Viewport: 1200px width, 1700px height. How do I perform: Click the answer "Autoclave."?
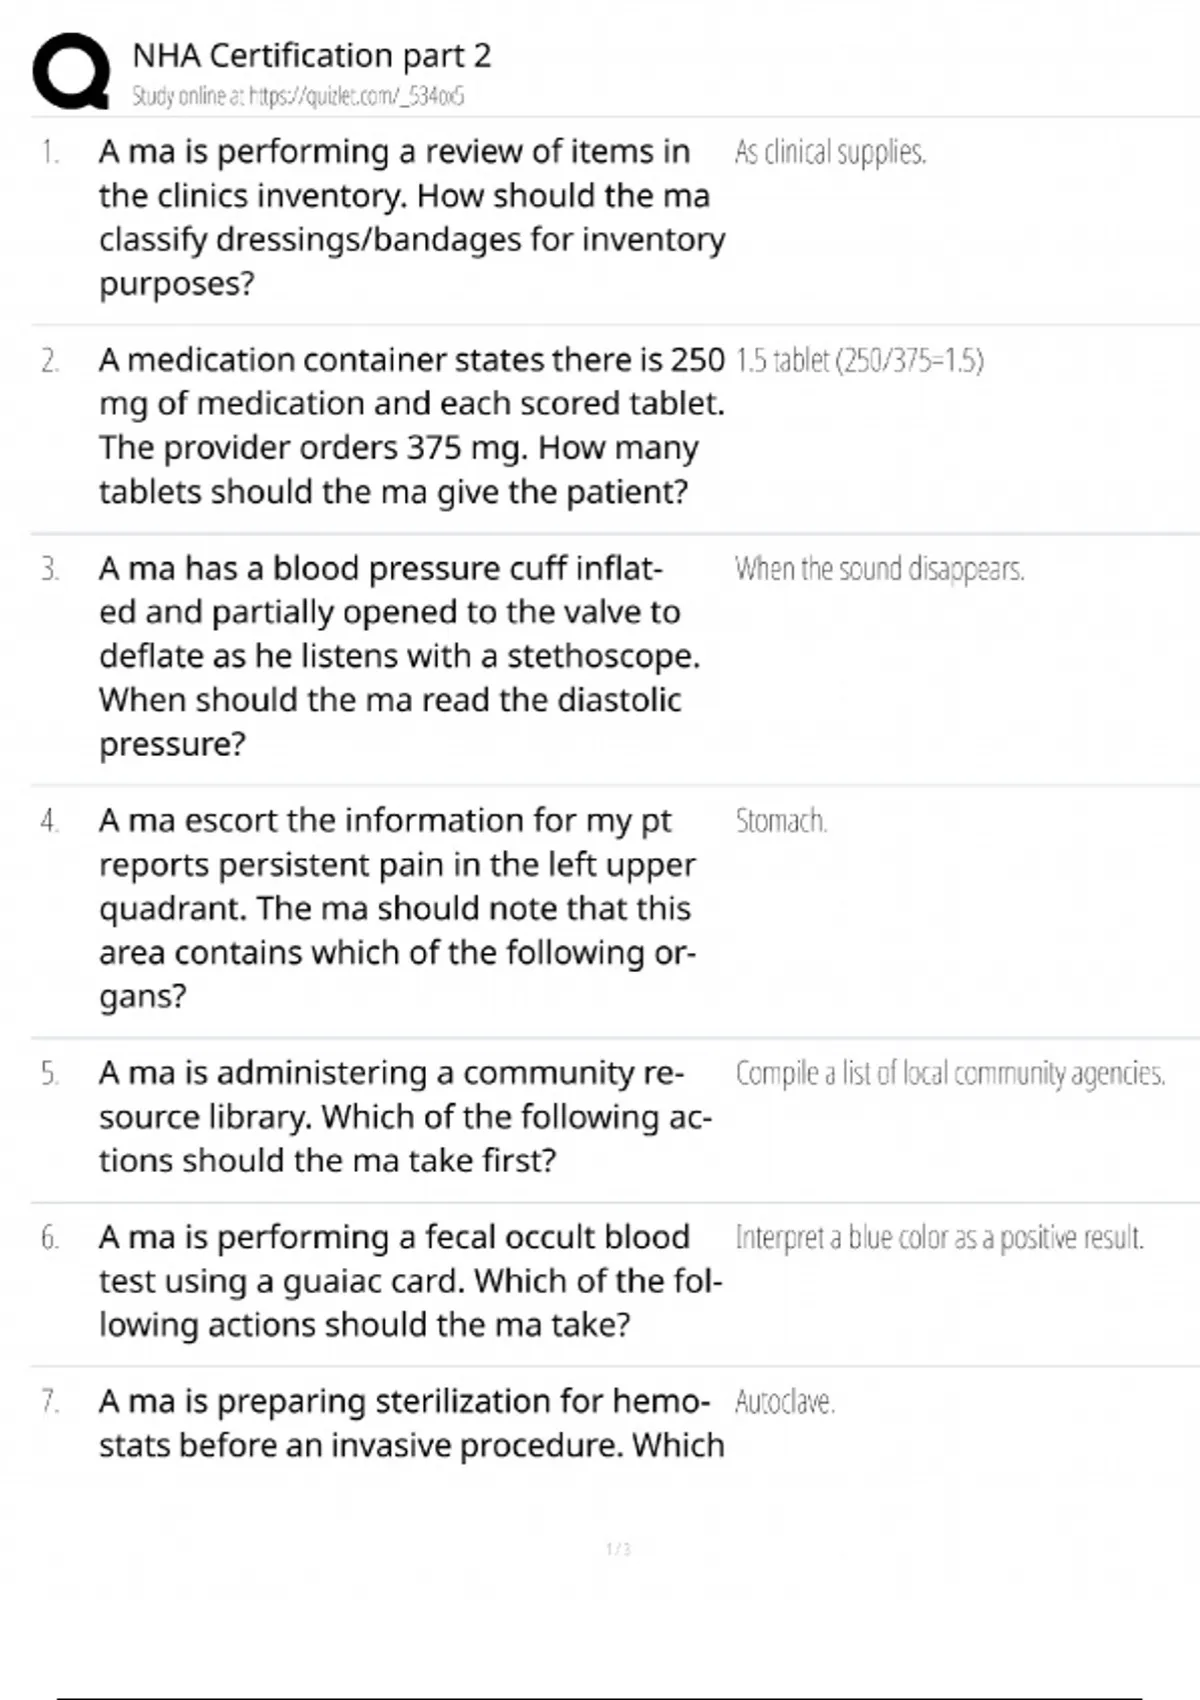pos(784,1402)
